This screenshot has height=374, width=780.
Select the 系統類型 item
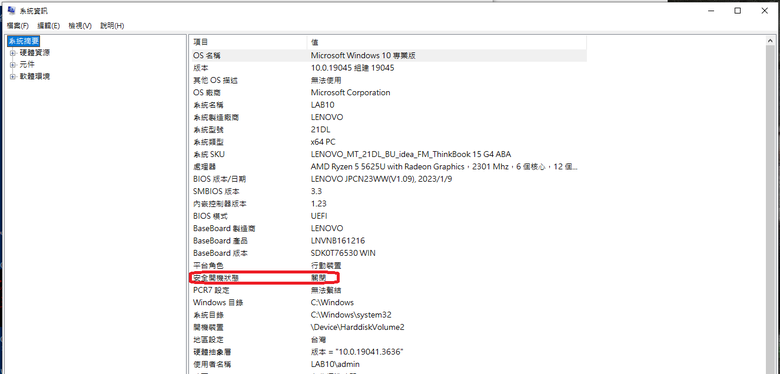coord(208,142)
